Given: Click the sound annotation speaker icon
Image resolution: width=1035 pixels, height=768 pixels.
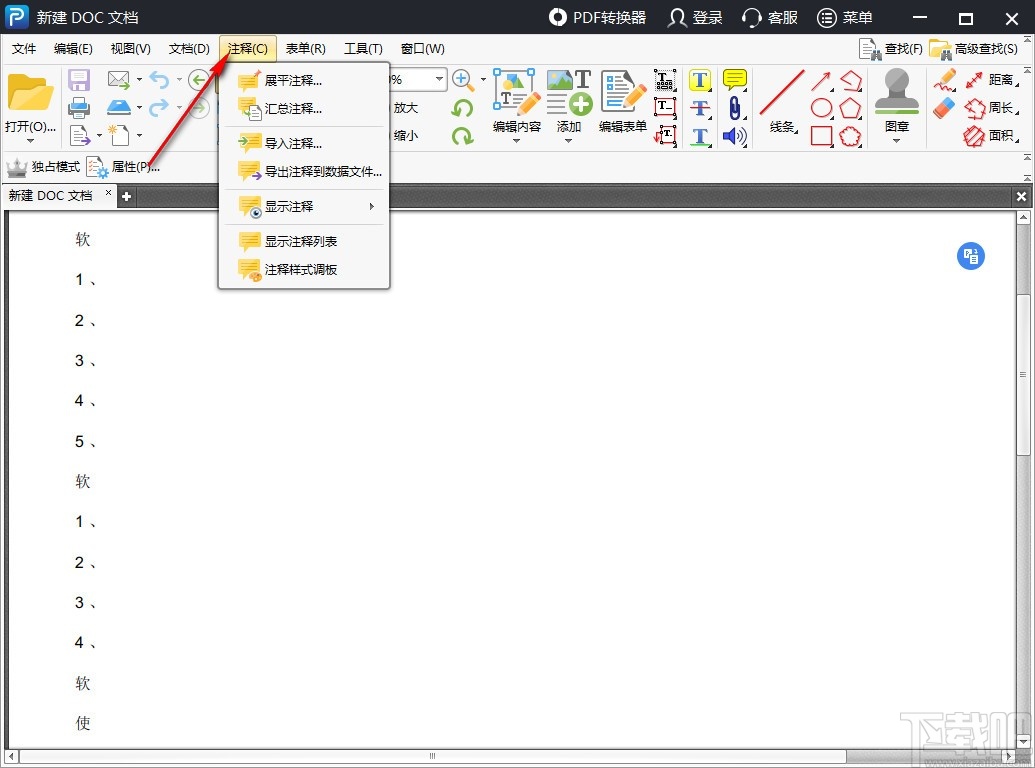Looking at the screenshot, I should tap(733, 136).
